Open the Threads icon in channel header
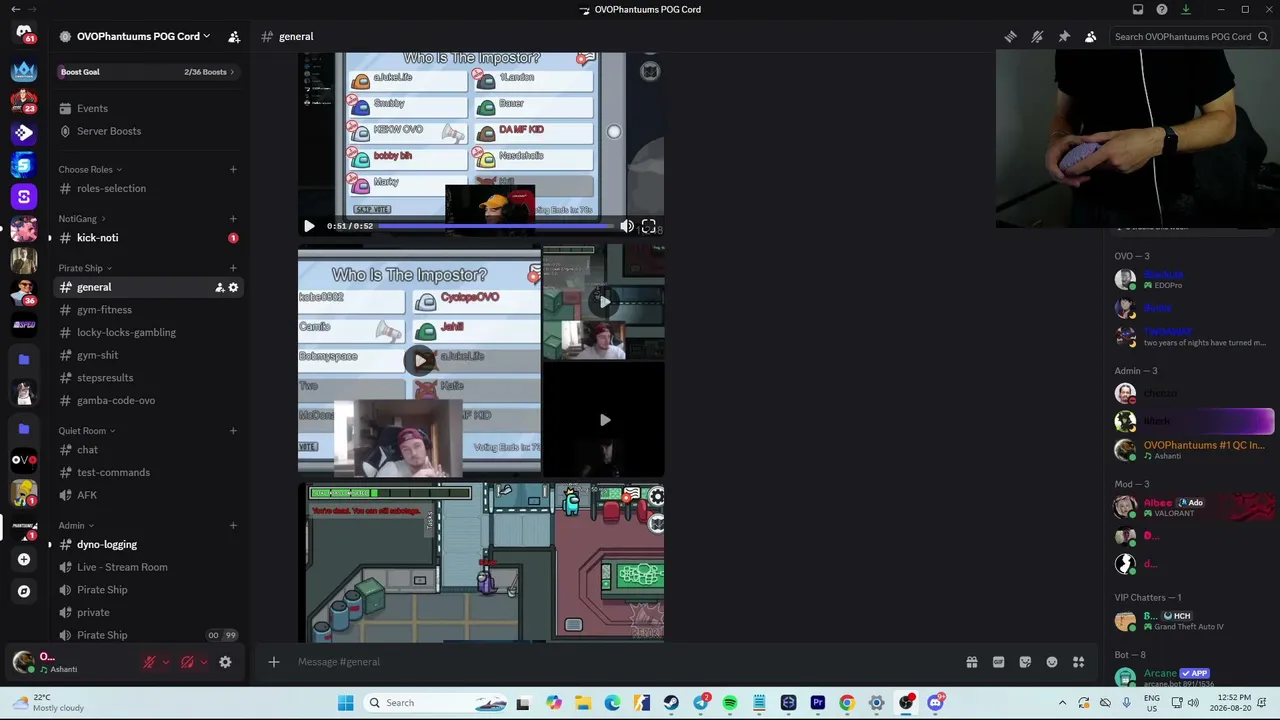1280x720 pixels. coord(1011,37)
